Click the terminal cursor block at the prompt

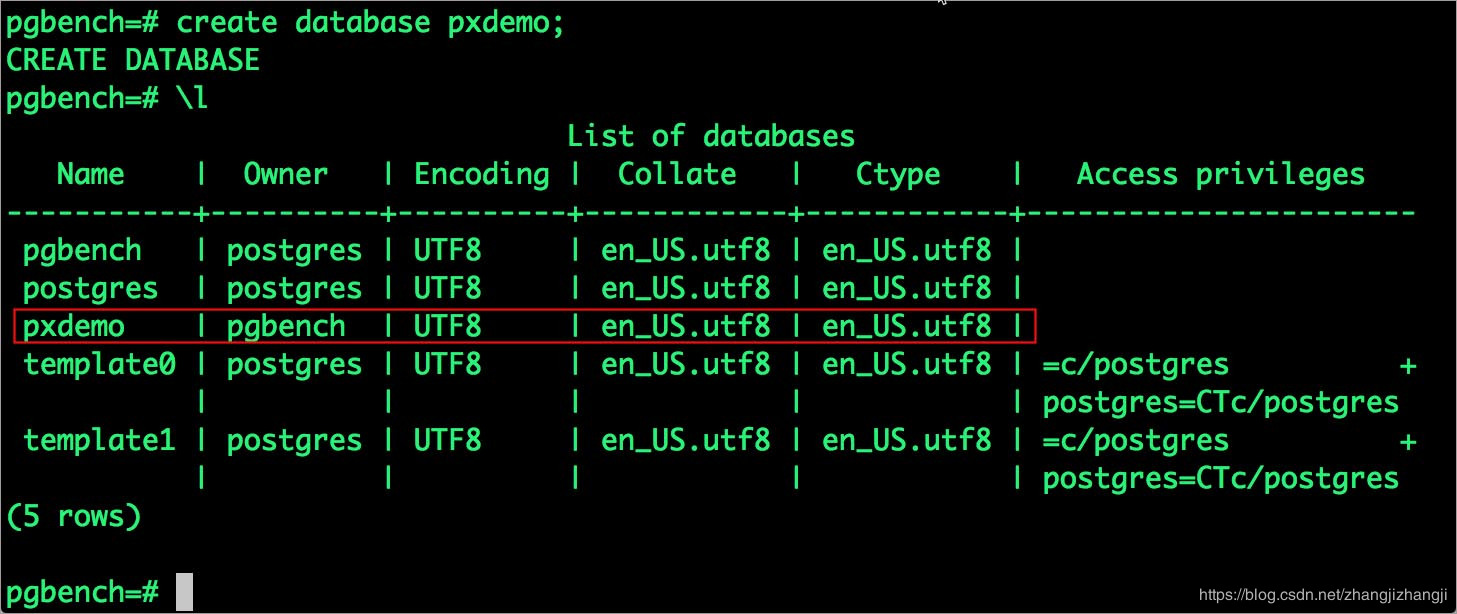[184, 592]
